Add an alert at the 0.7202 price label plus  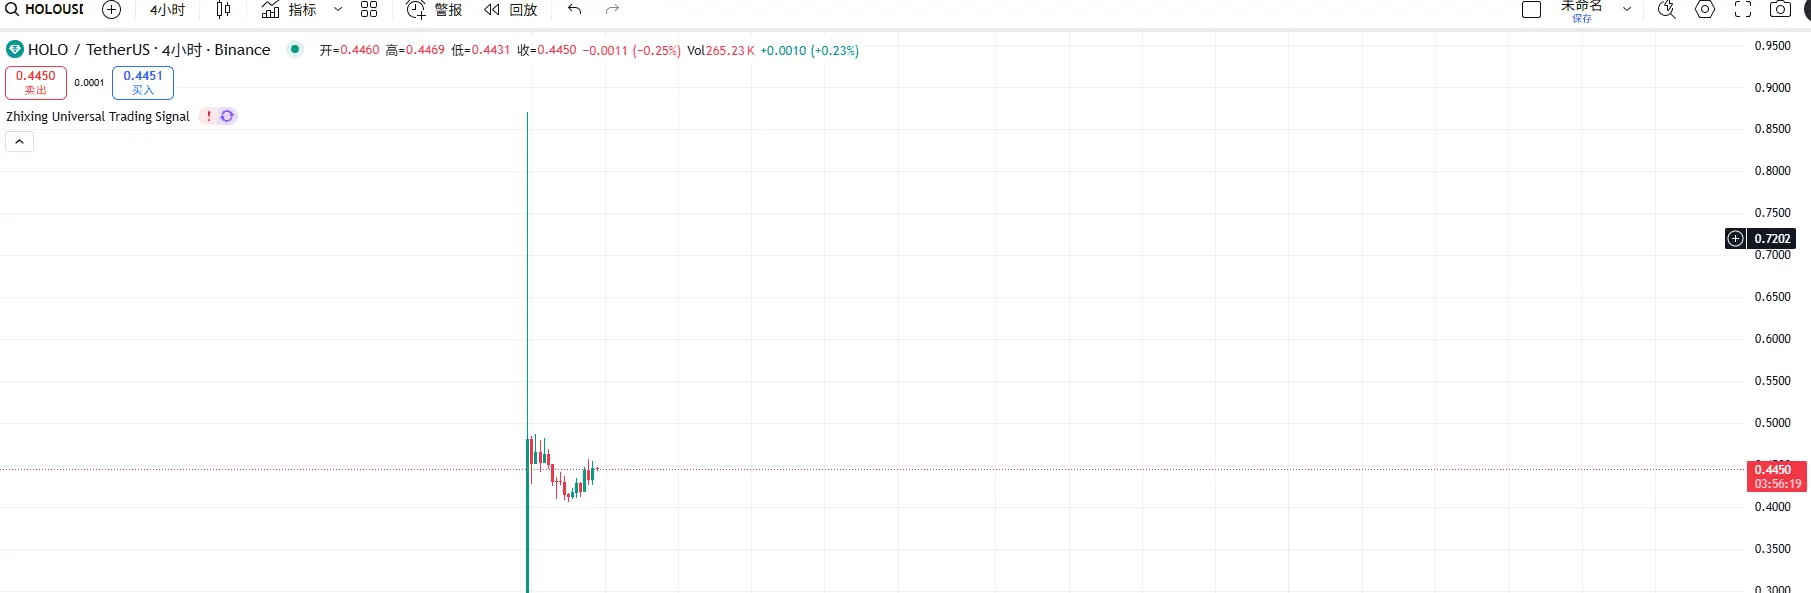pyautogui.click(x=1736, y=238)
